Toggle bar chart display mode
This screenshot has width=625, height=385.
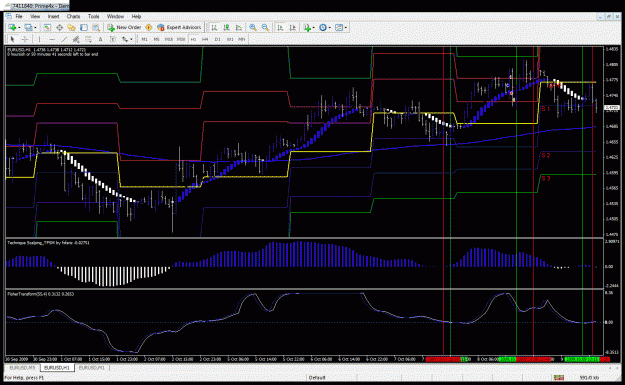point(214,27)
